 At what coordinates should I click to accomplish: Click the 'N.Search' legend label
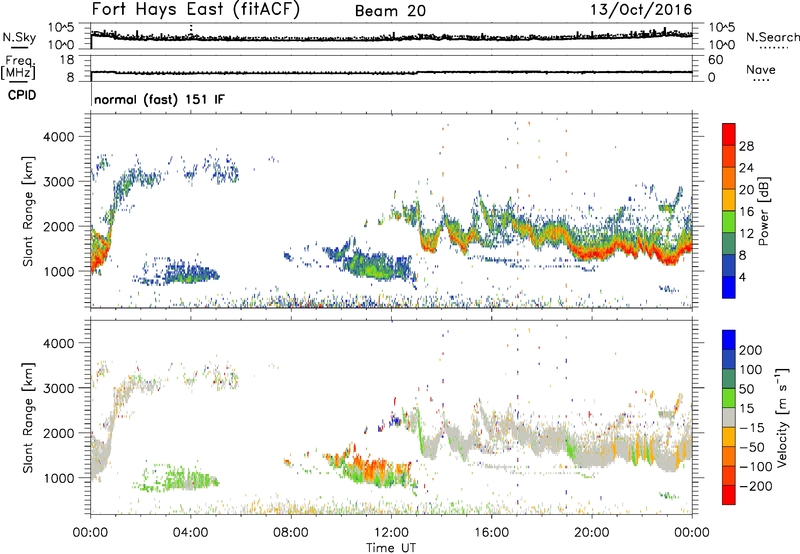point(772,37)
